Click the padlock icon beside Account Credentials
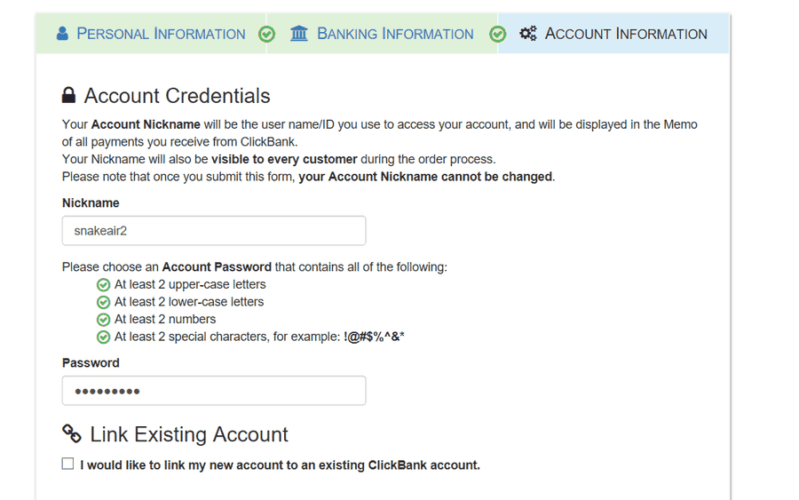Viewport: 799px width, 500px height. pyautogui.click(x=69, y=96)
